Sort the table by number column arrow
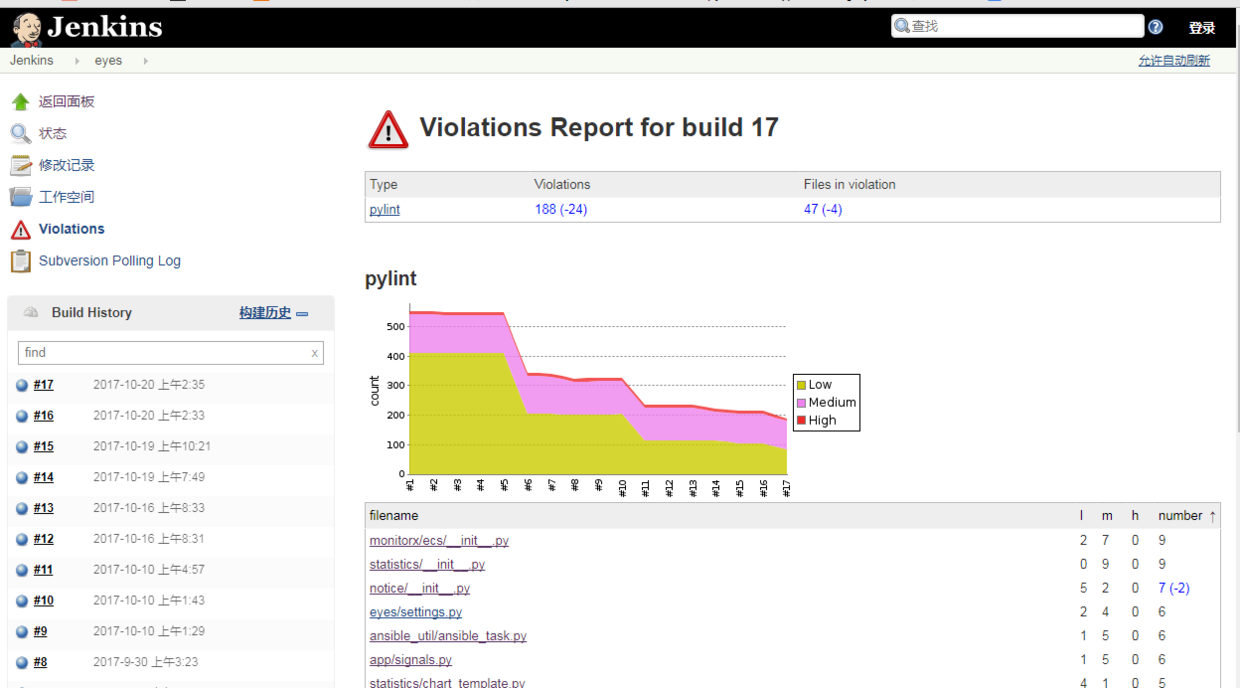This screenshot has height=688, width=1240. point(1213,516)
